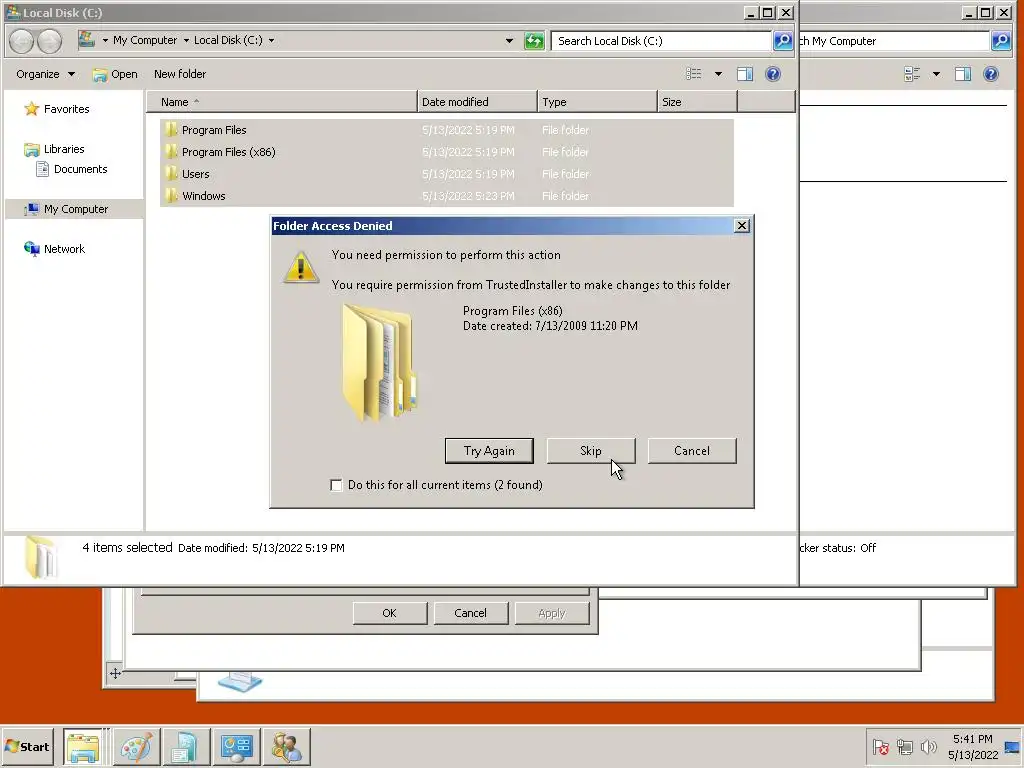Screen dimensions: 1024x768
Task: Toggle the preview pane icon in Local Disk
Action: click(x=744, y=74)
